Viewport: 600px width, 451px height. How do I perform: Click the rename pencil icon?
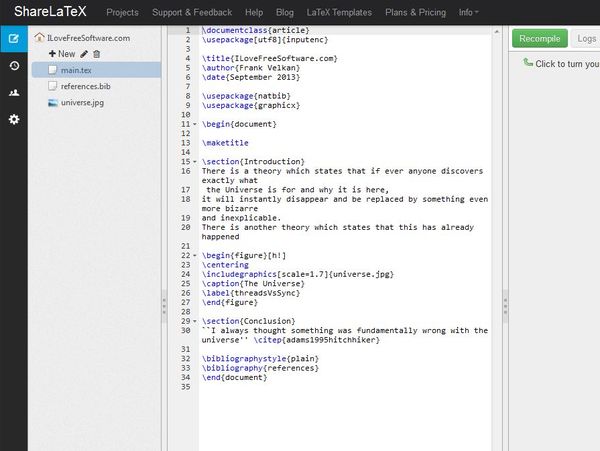[84, 54]
